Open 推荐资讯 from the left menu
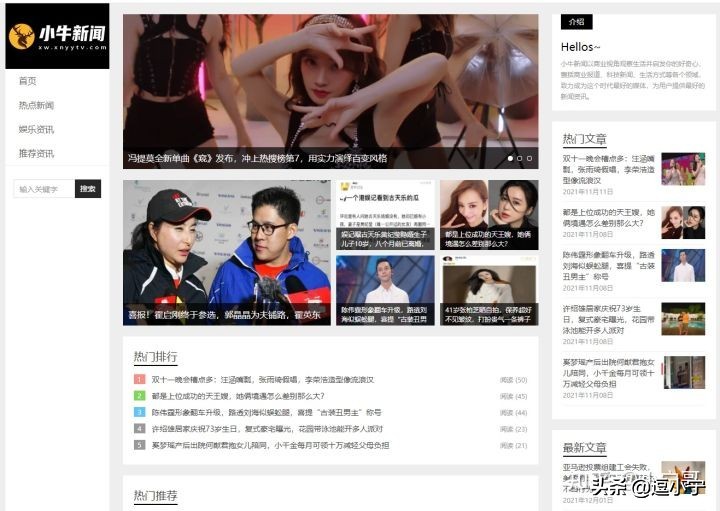The height and width of the screenshot is (511, 720). tap(36, 153)
